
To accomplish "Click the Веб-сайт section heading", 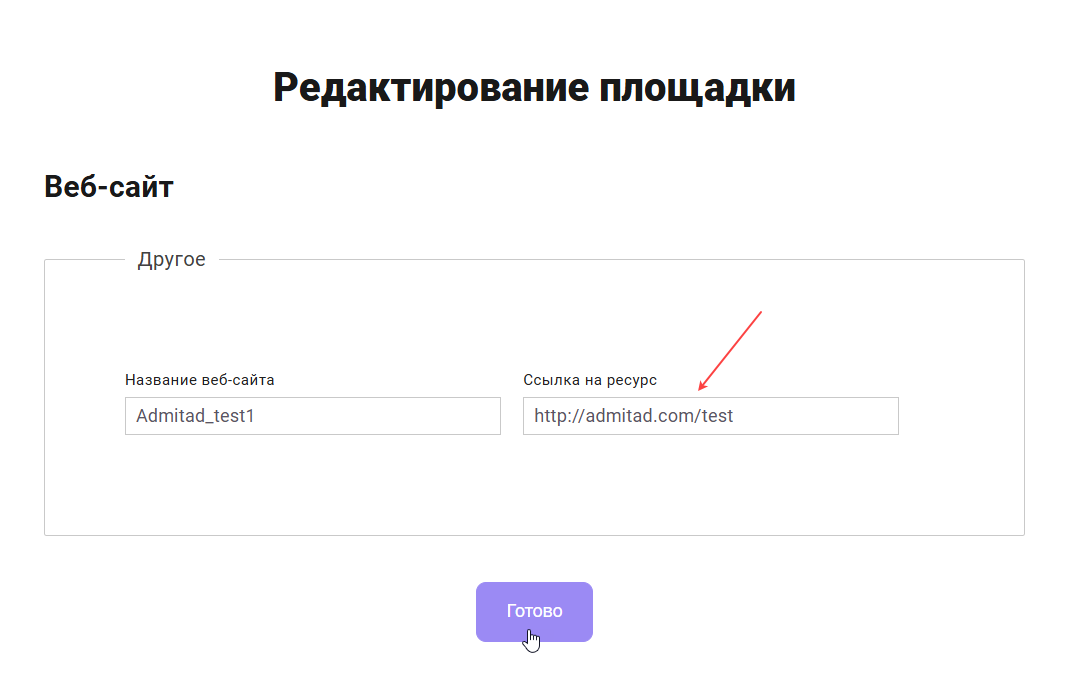I will tap(109, 186).
